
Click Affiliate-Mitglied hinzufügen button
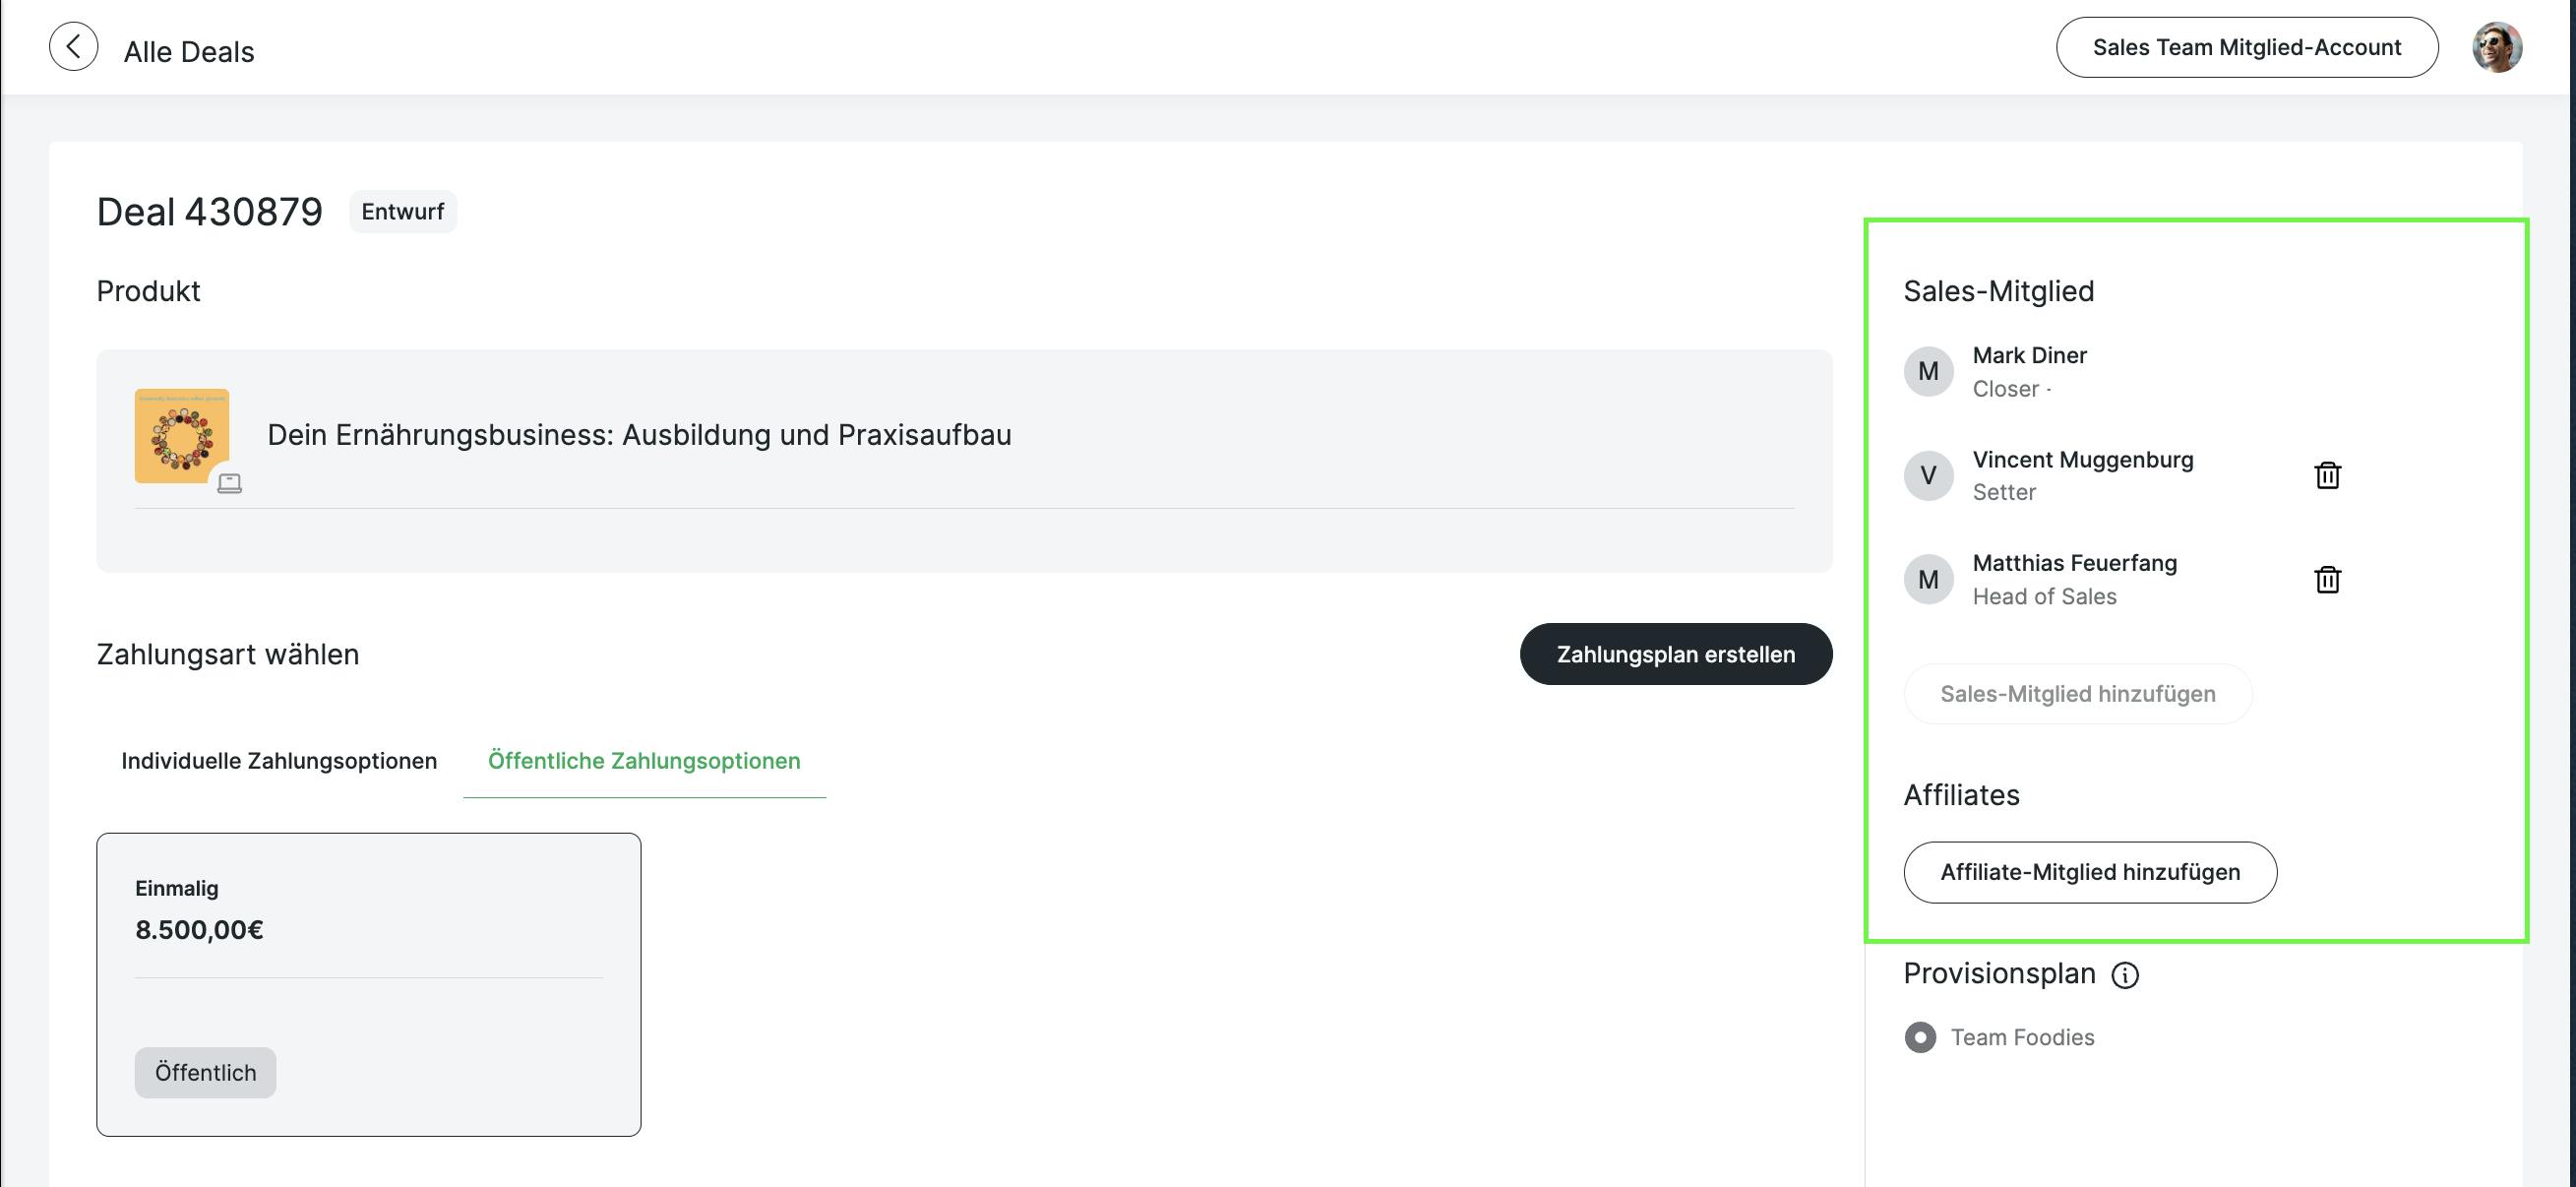pos(2089,872)
